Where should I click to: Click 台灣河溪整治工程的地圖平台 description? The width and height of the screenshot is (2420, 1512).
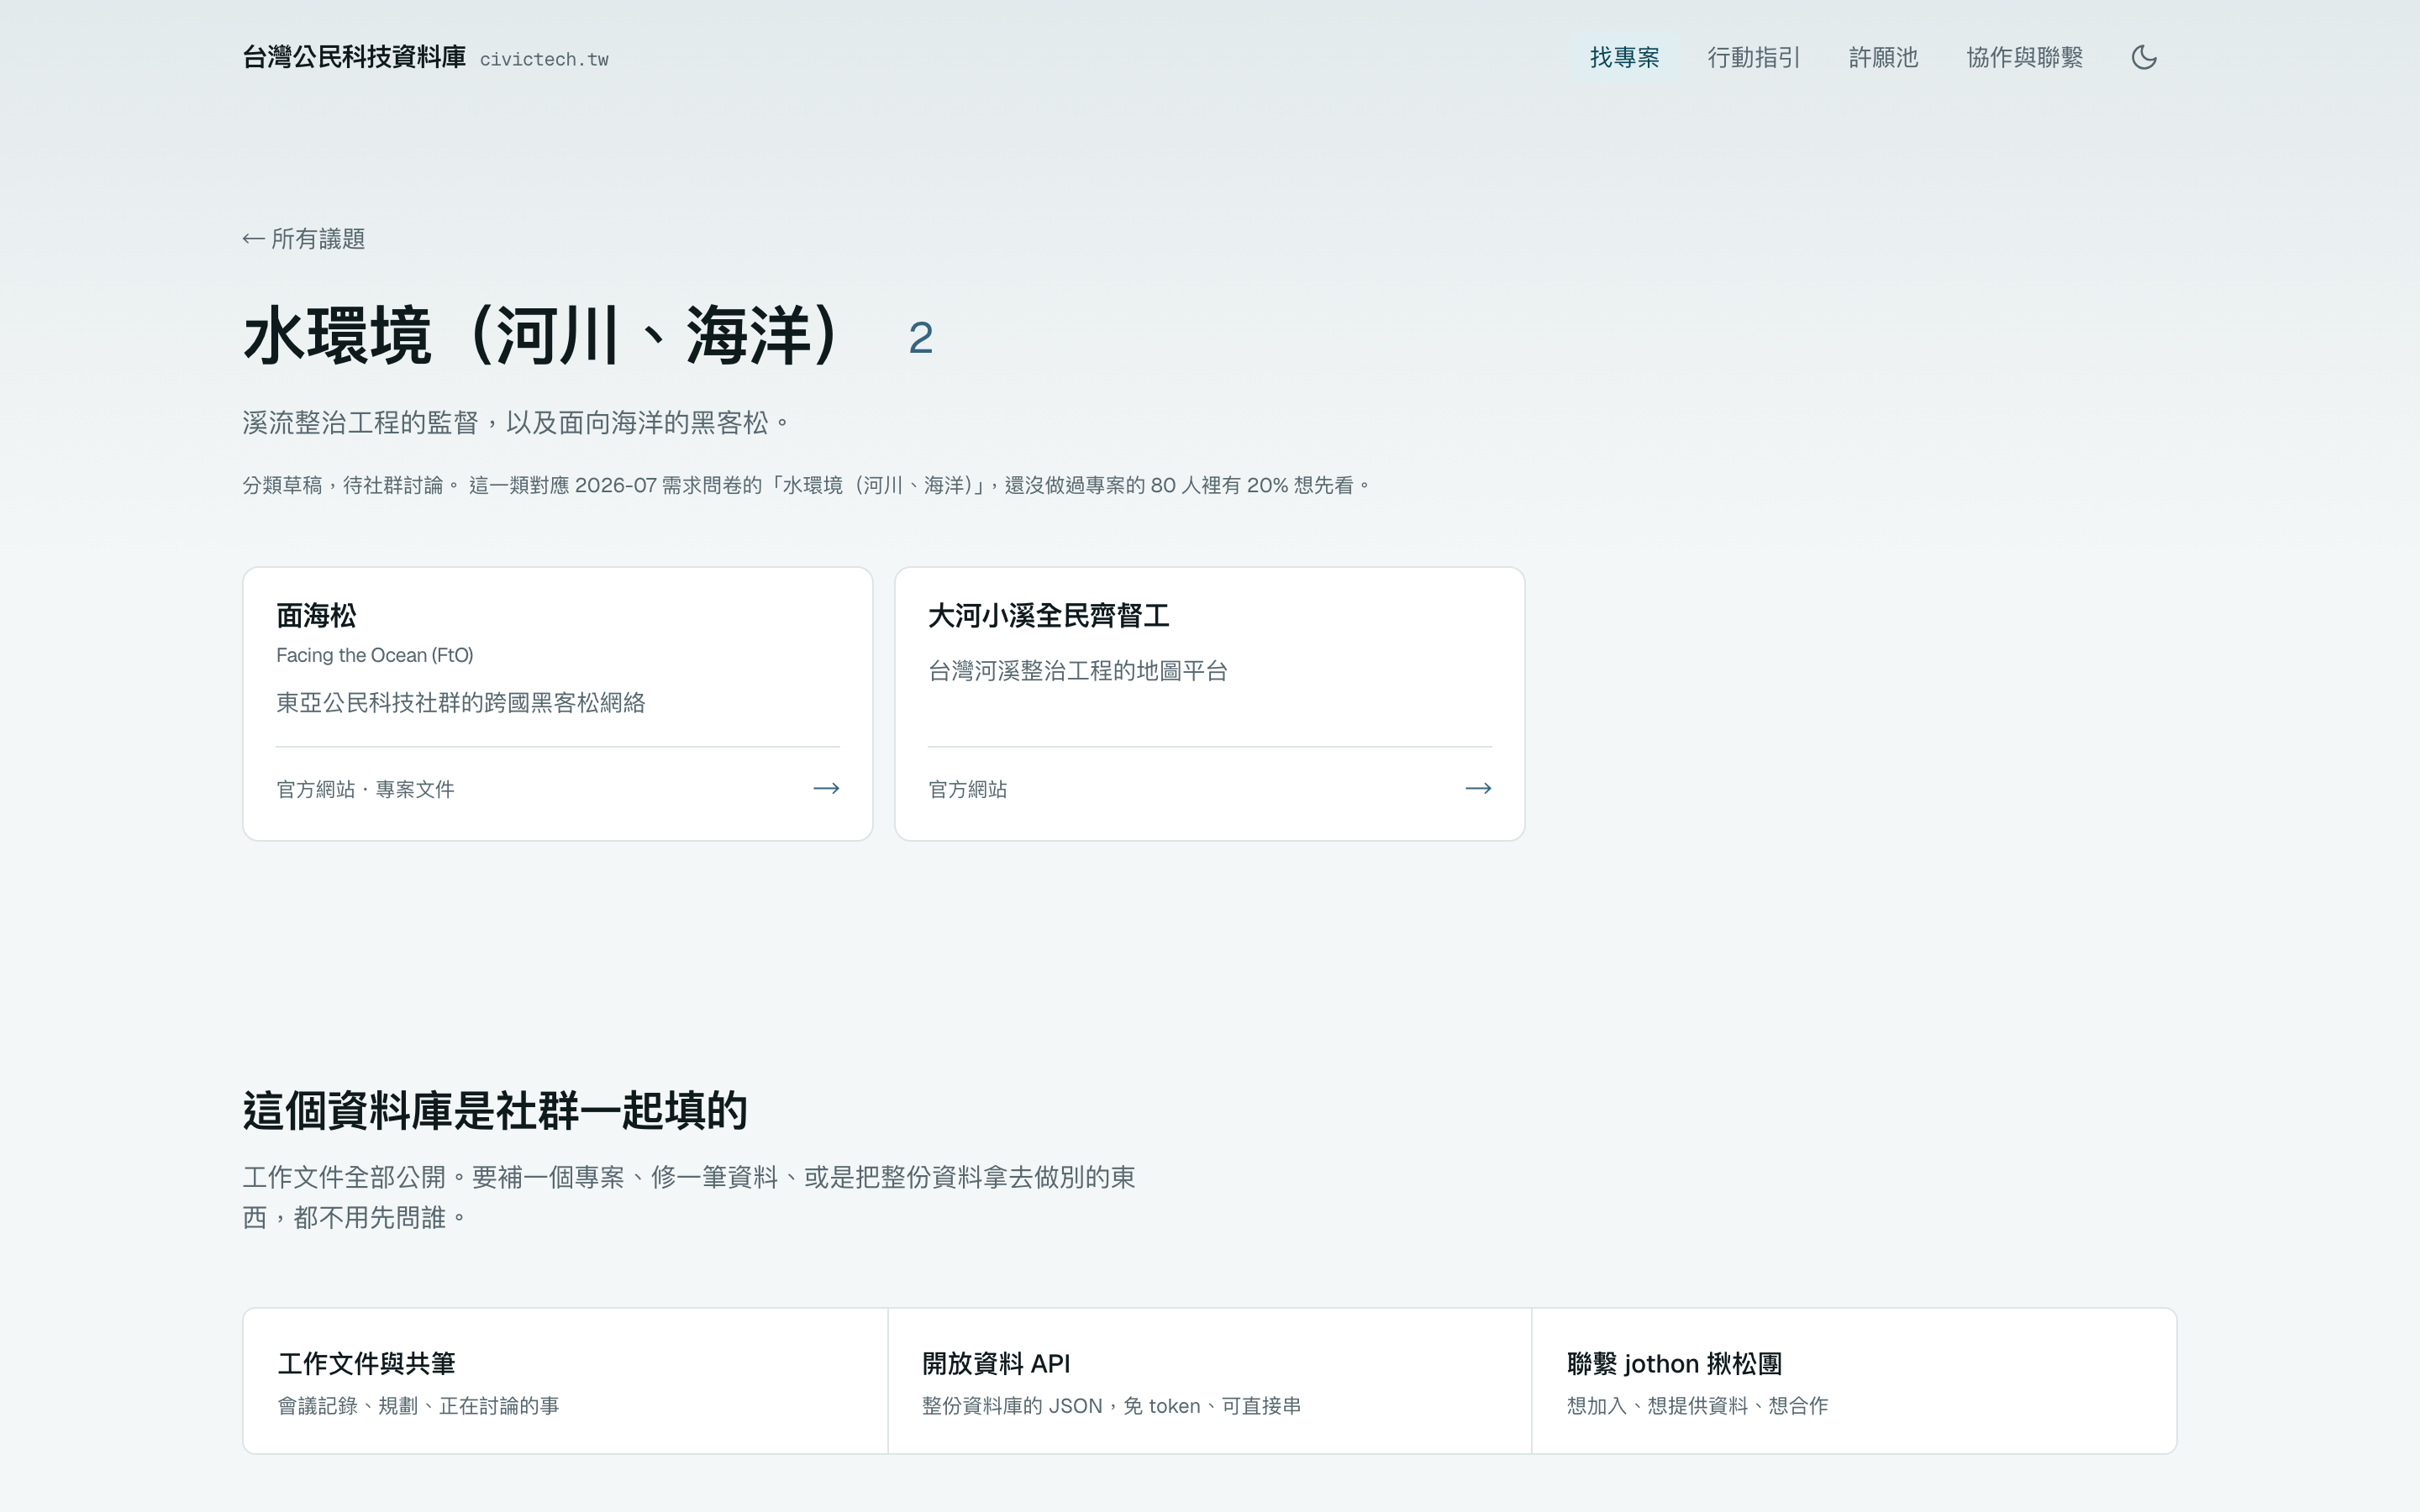tap(1078, 671)
